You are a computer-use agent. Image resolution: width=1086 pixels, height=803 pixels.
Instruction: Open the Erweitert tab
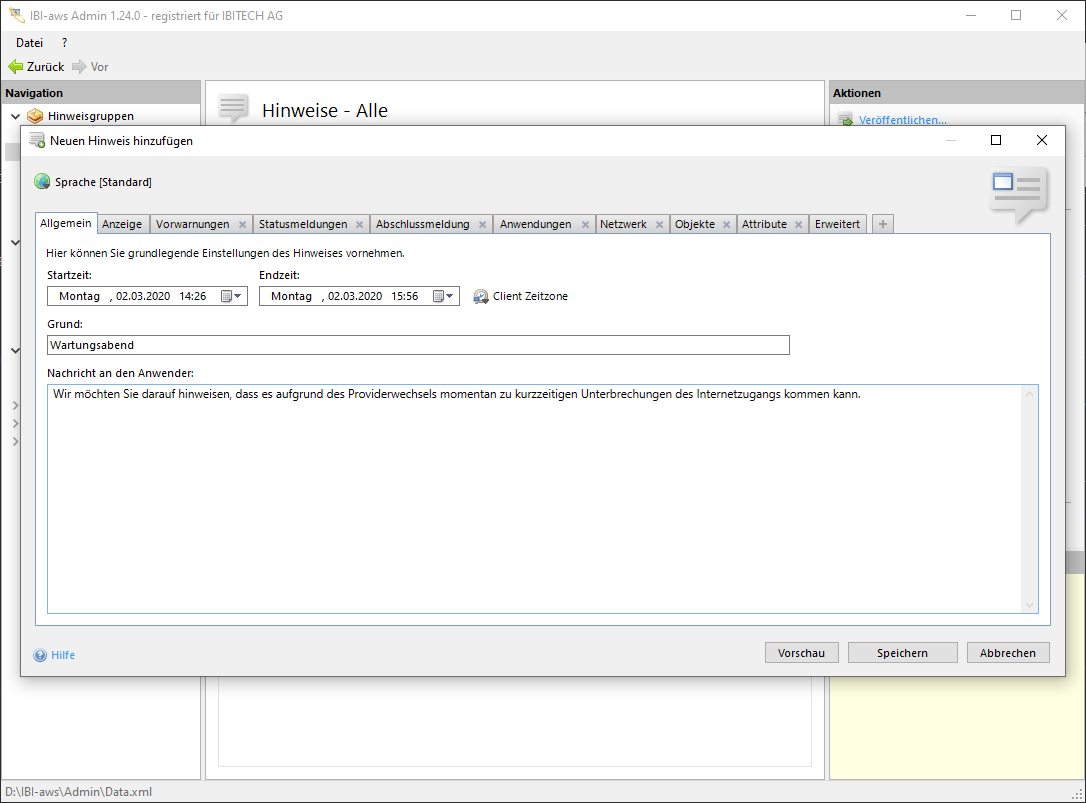point(837,224)
